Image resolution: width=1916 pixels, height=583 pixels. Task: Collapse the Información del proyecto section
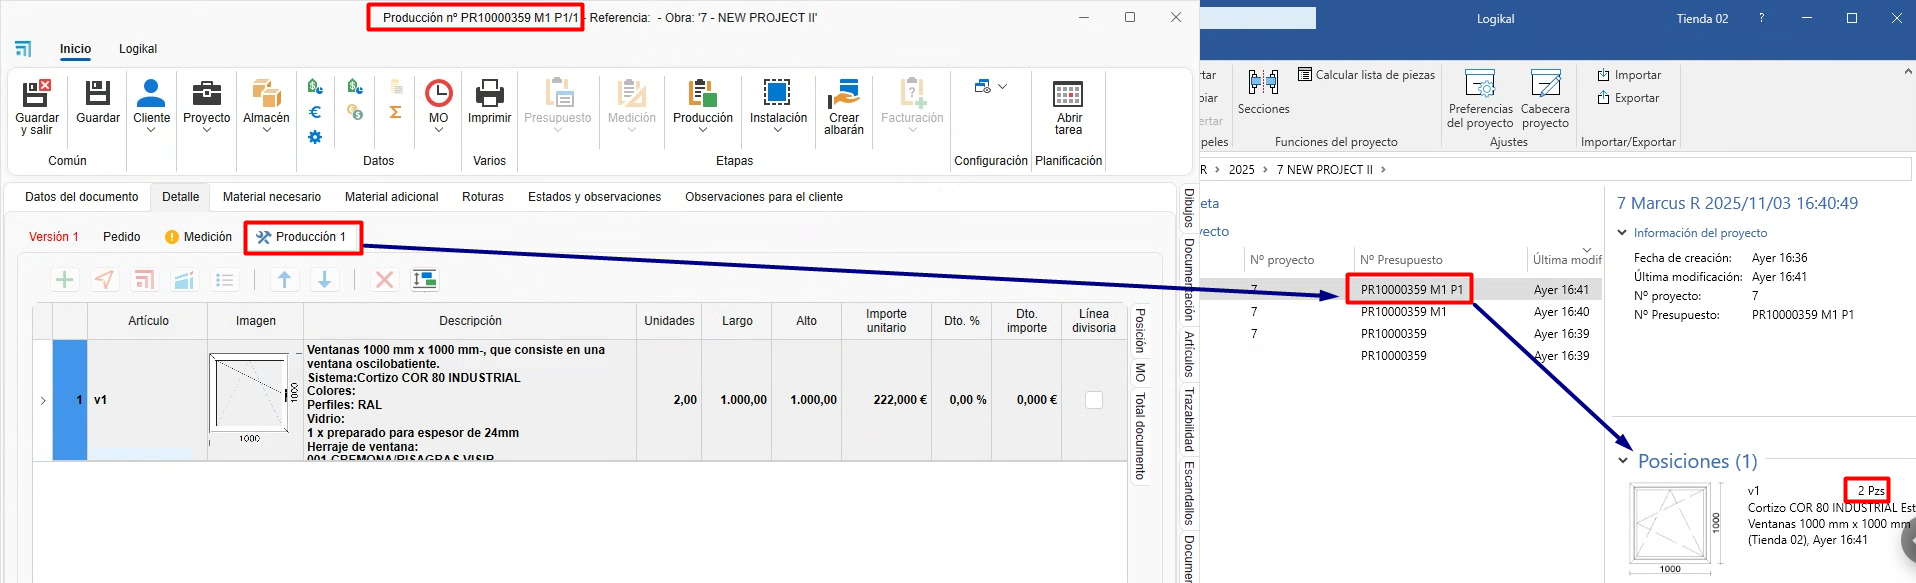point(1622,233)
